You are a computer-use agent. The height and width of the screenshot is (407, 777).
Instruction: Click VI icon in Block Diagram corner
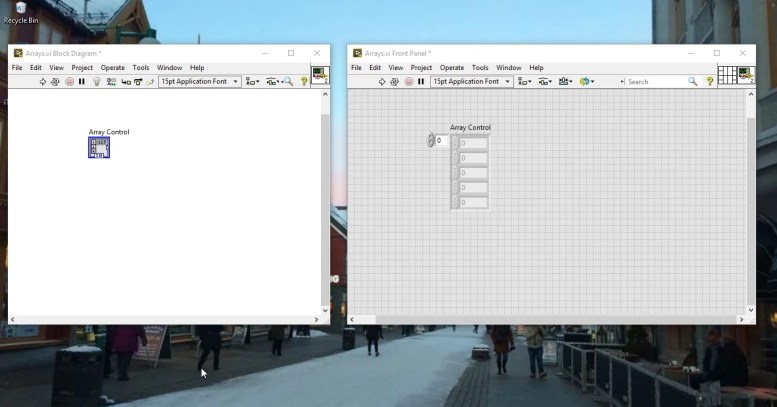click(x=320, y=76)
